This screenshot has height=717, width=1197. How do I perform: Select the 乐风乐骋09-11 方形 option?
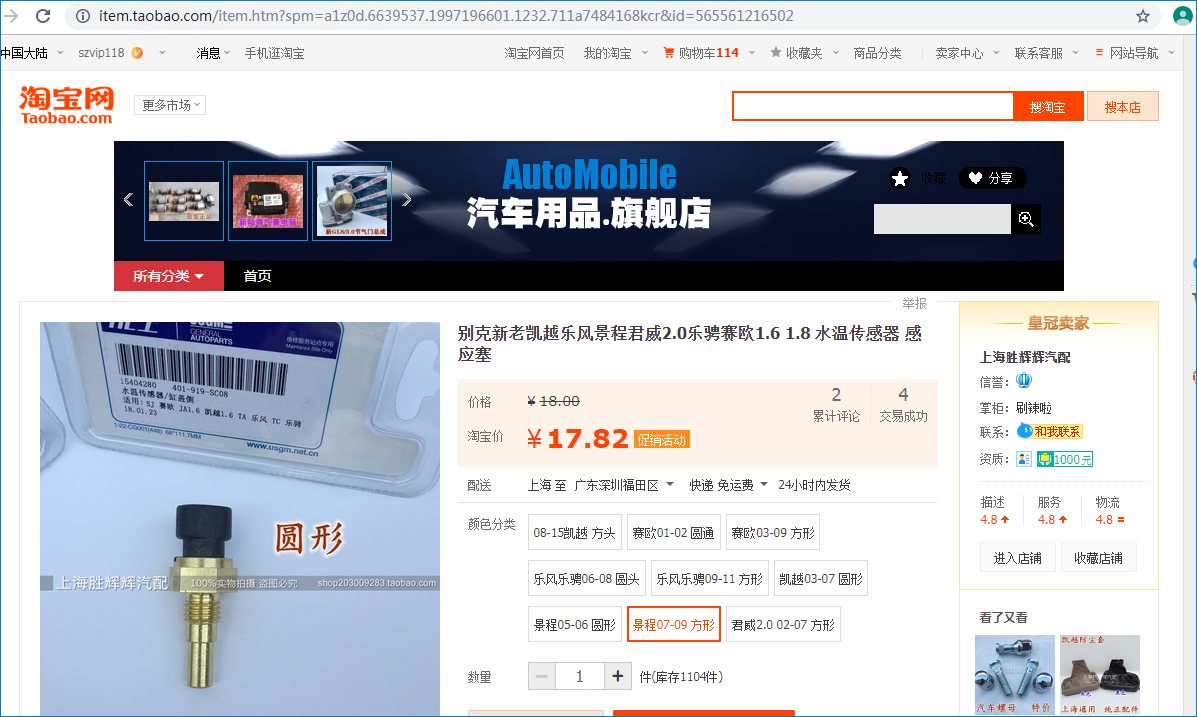coord(709,579)
